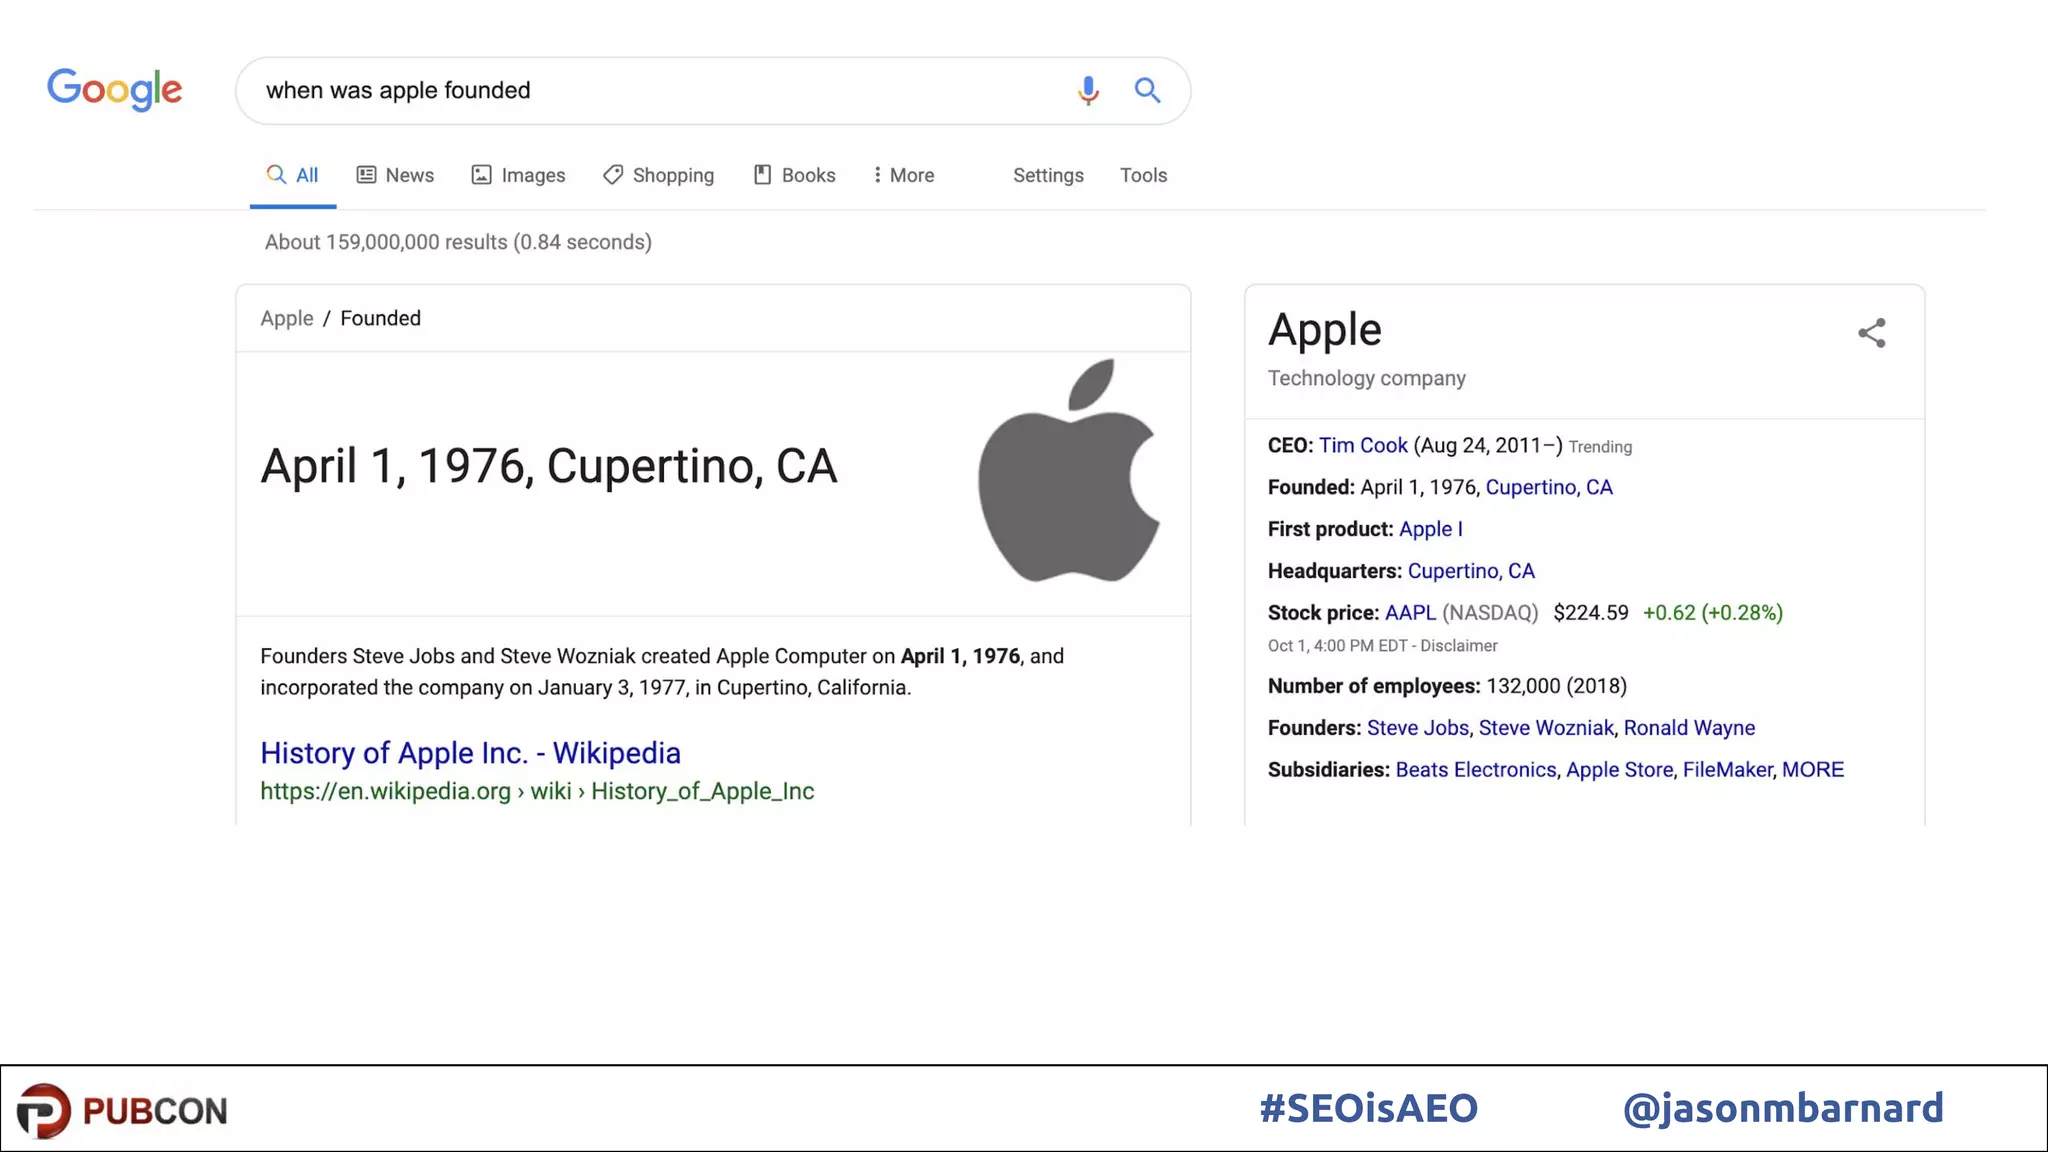Open the Settings menu
2048x1152 pixels.
(x=1048, y=175)
